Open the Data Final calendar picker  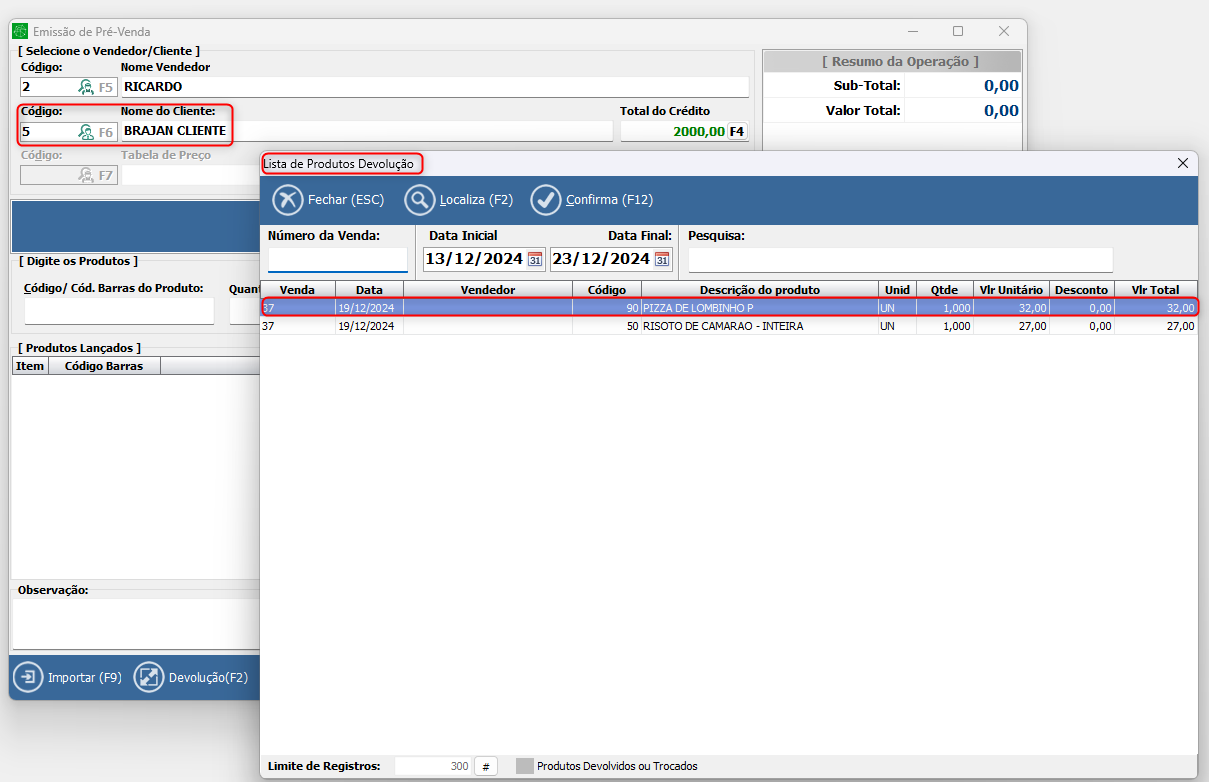(x=661, y=260)
